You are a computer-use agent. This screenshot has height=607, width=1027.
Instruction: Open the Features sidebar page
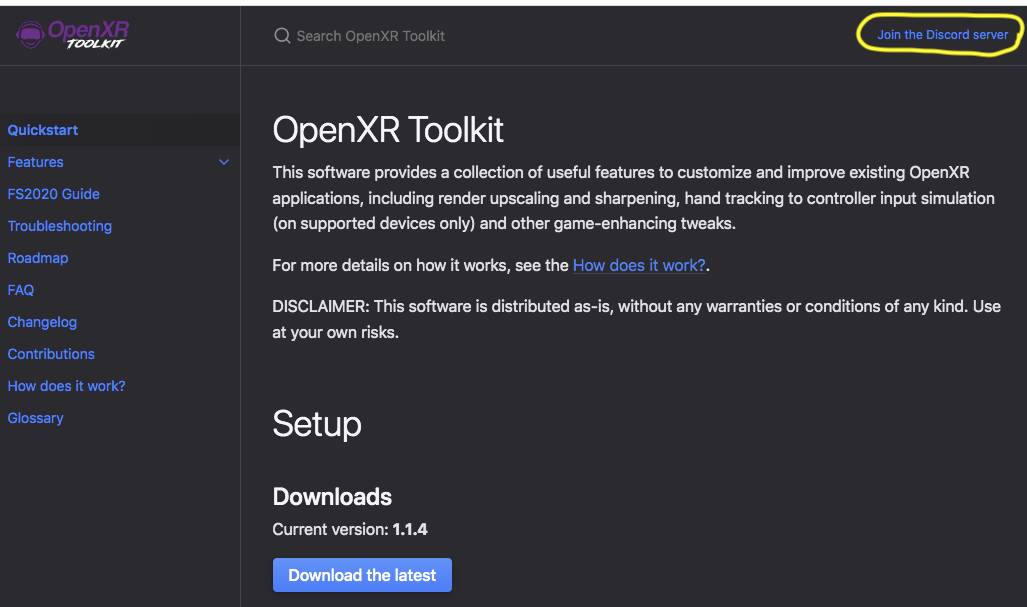point(35,162)
